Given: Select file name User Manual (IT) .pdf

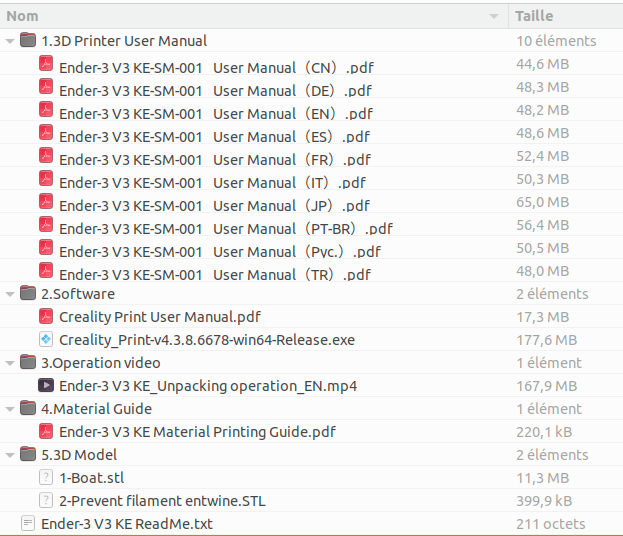Looking at the screenshot, I should 213,184.
